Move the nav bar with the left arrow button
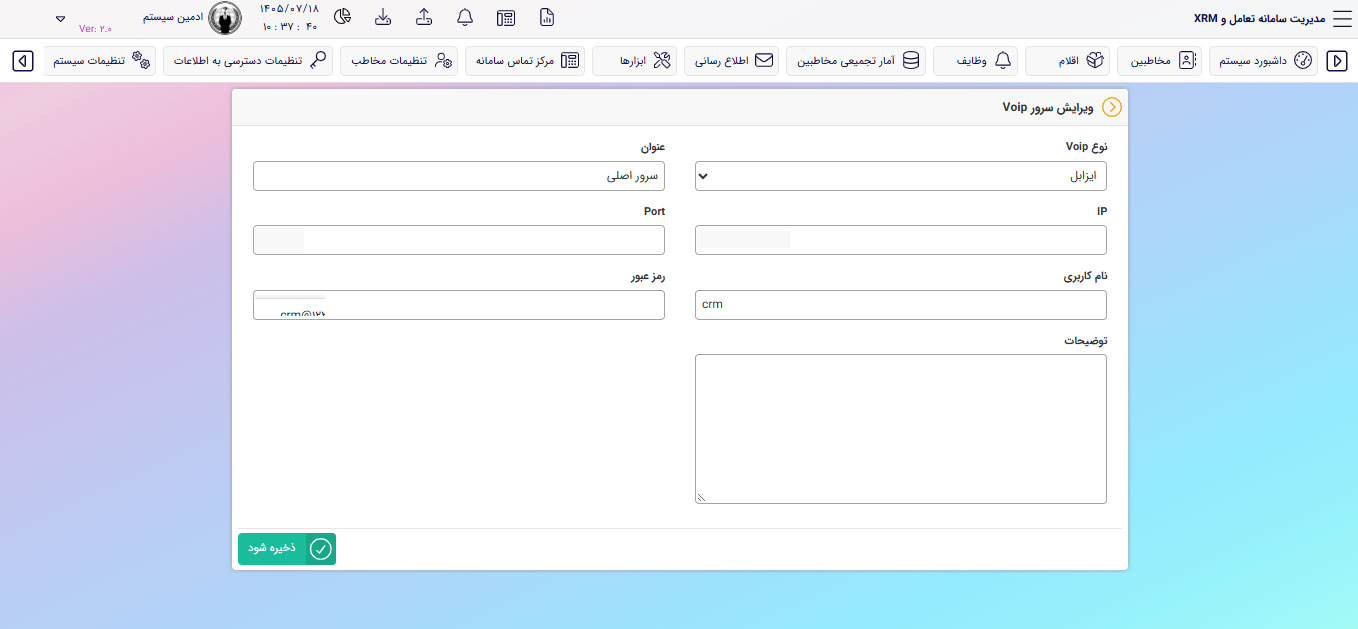The image size is (1358, 629). pyautogui.click(x=23, y=61)
